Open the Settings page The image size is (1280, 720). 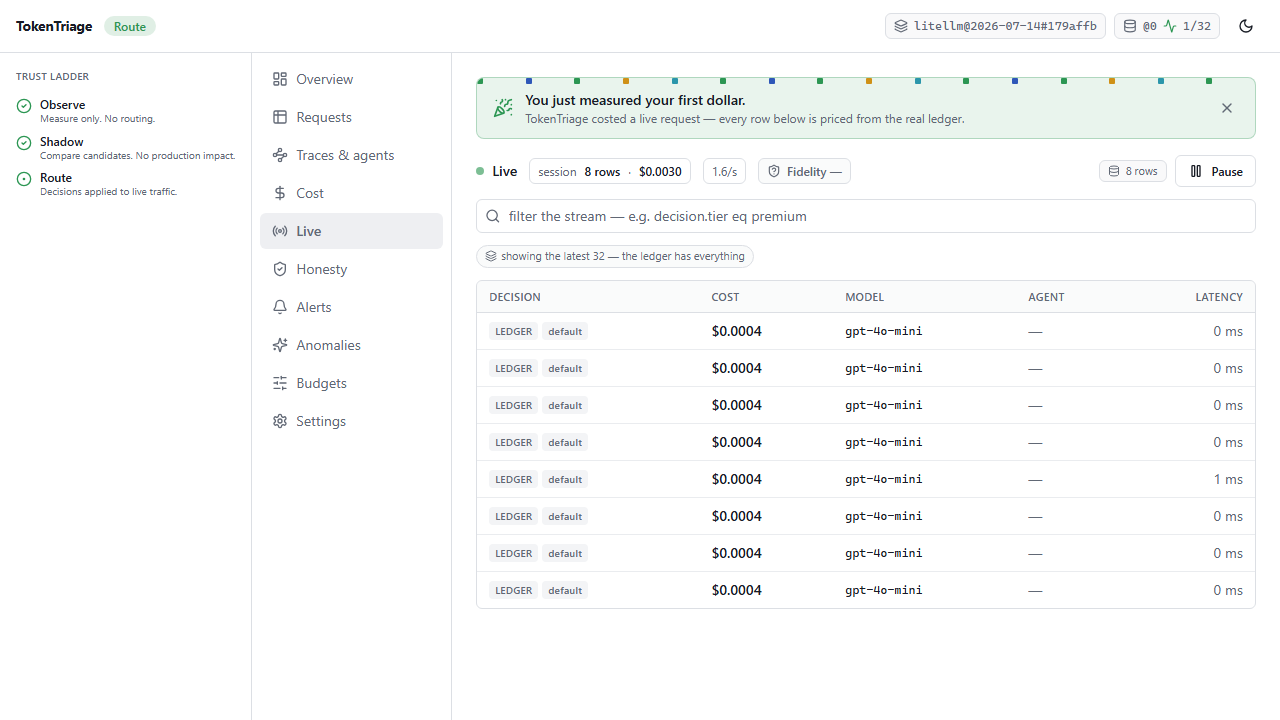[351, 421]
